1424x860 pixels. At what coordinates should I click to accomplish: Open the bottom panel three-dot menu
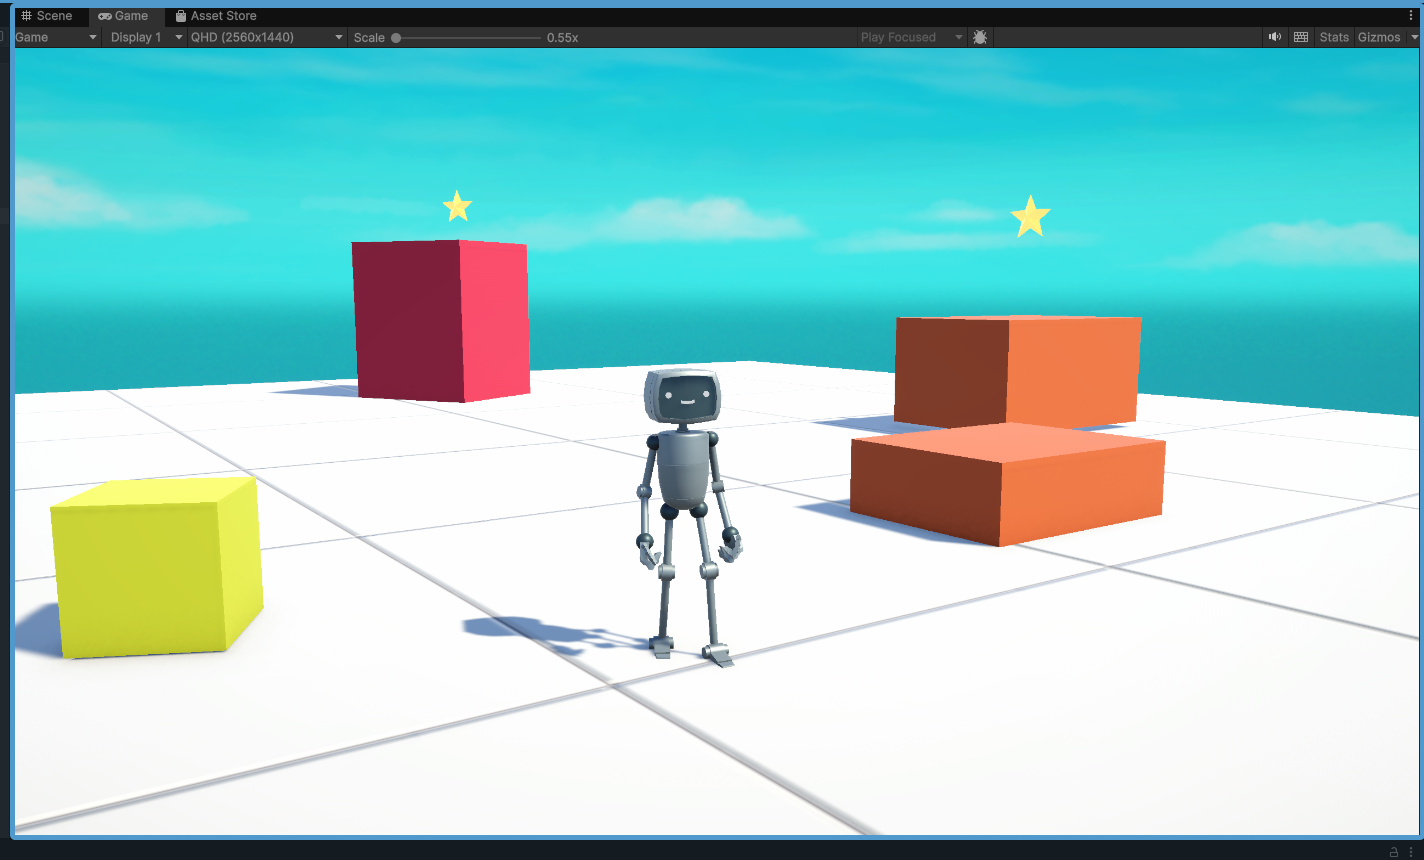1411,852
